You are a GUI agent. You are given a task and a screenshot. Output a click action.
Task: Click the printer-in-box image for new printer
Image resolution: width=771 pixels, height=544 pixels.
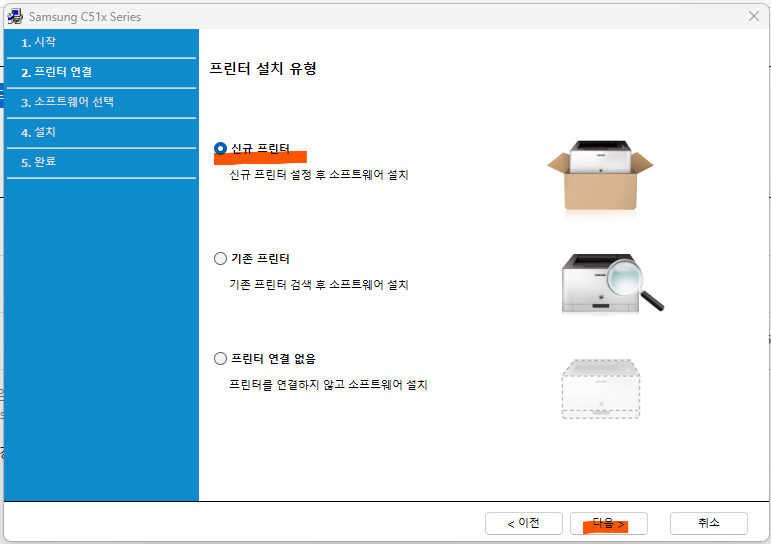[600, 176]
